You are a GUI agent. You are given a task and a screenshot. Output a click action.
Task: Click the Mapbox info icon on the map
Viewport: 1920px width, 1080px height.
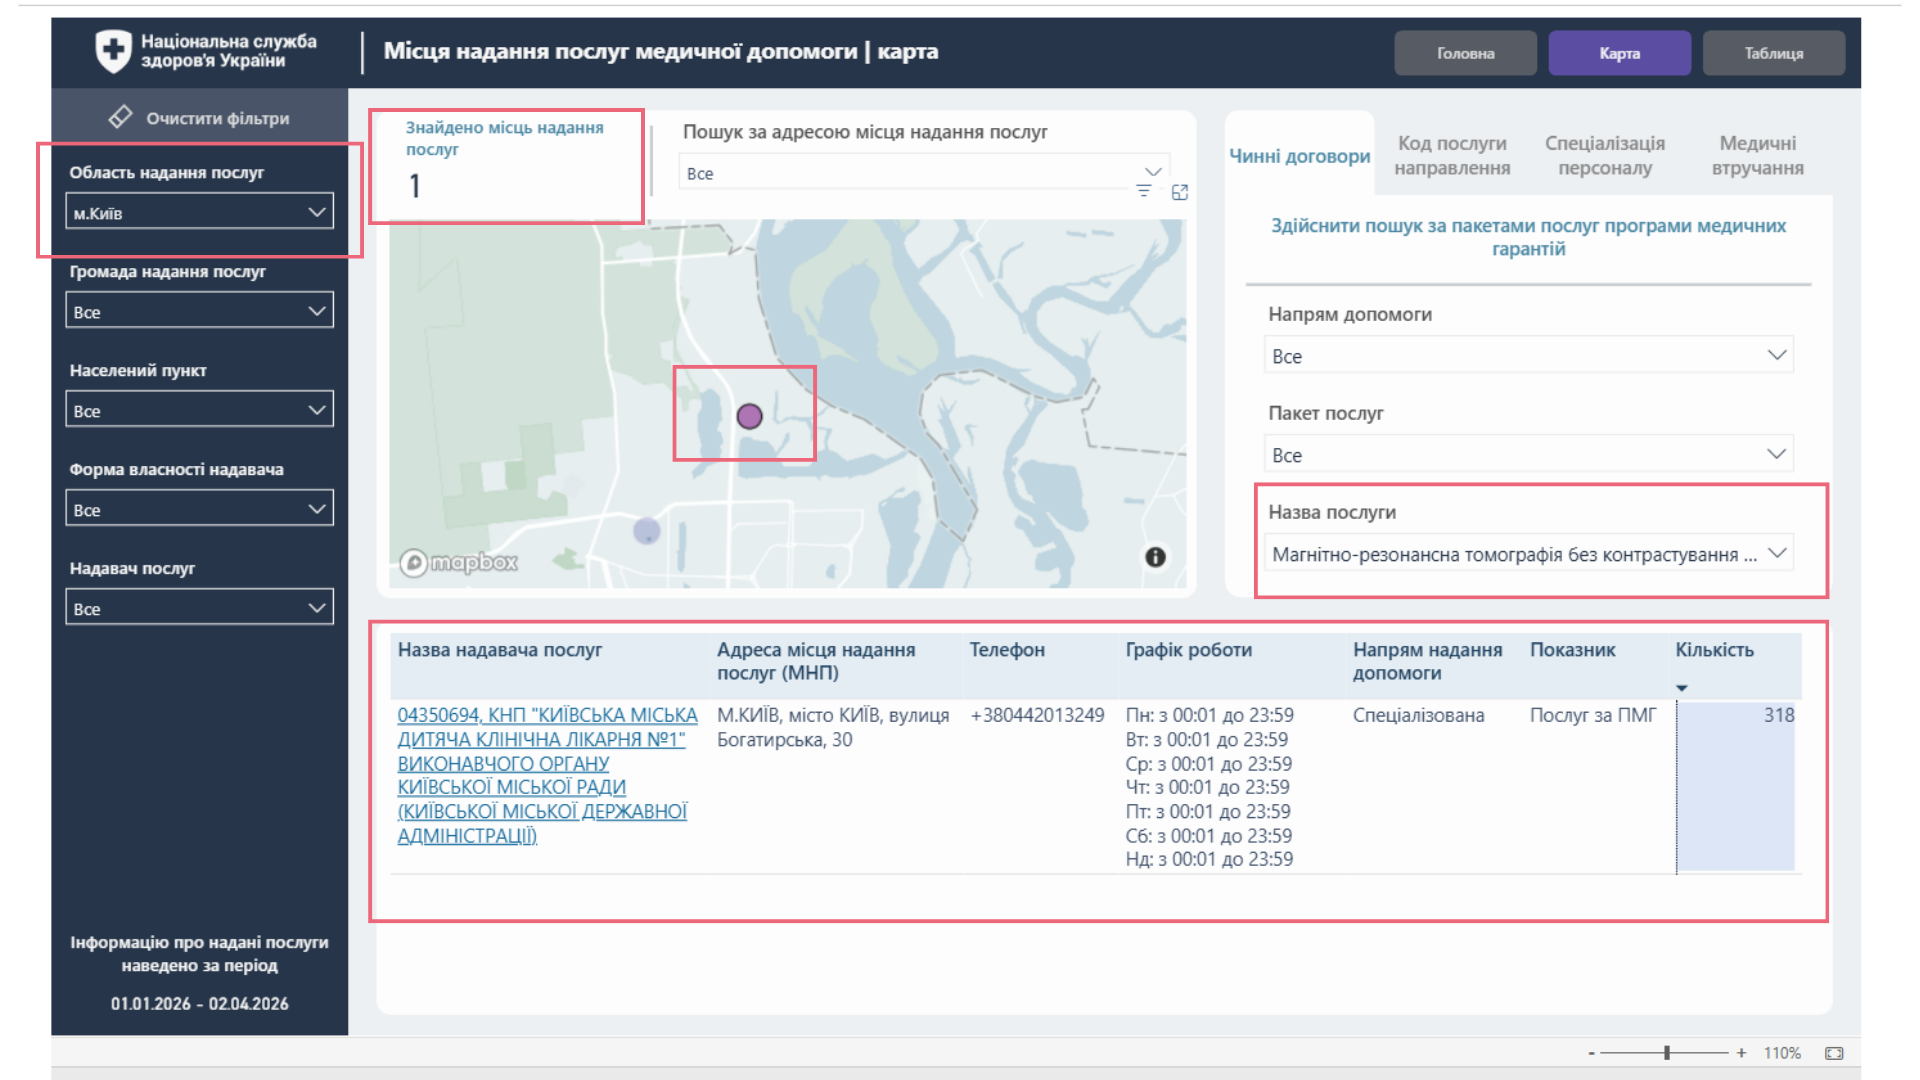click(x=1155, y=557)
